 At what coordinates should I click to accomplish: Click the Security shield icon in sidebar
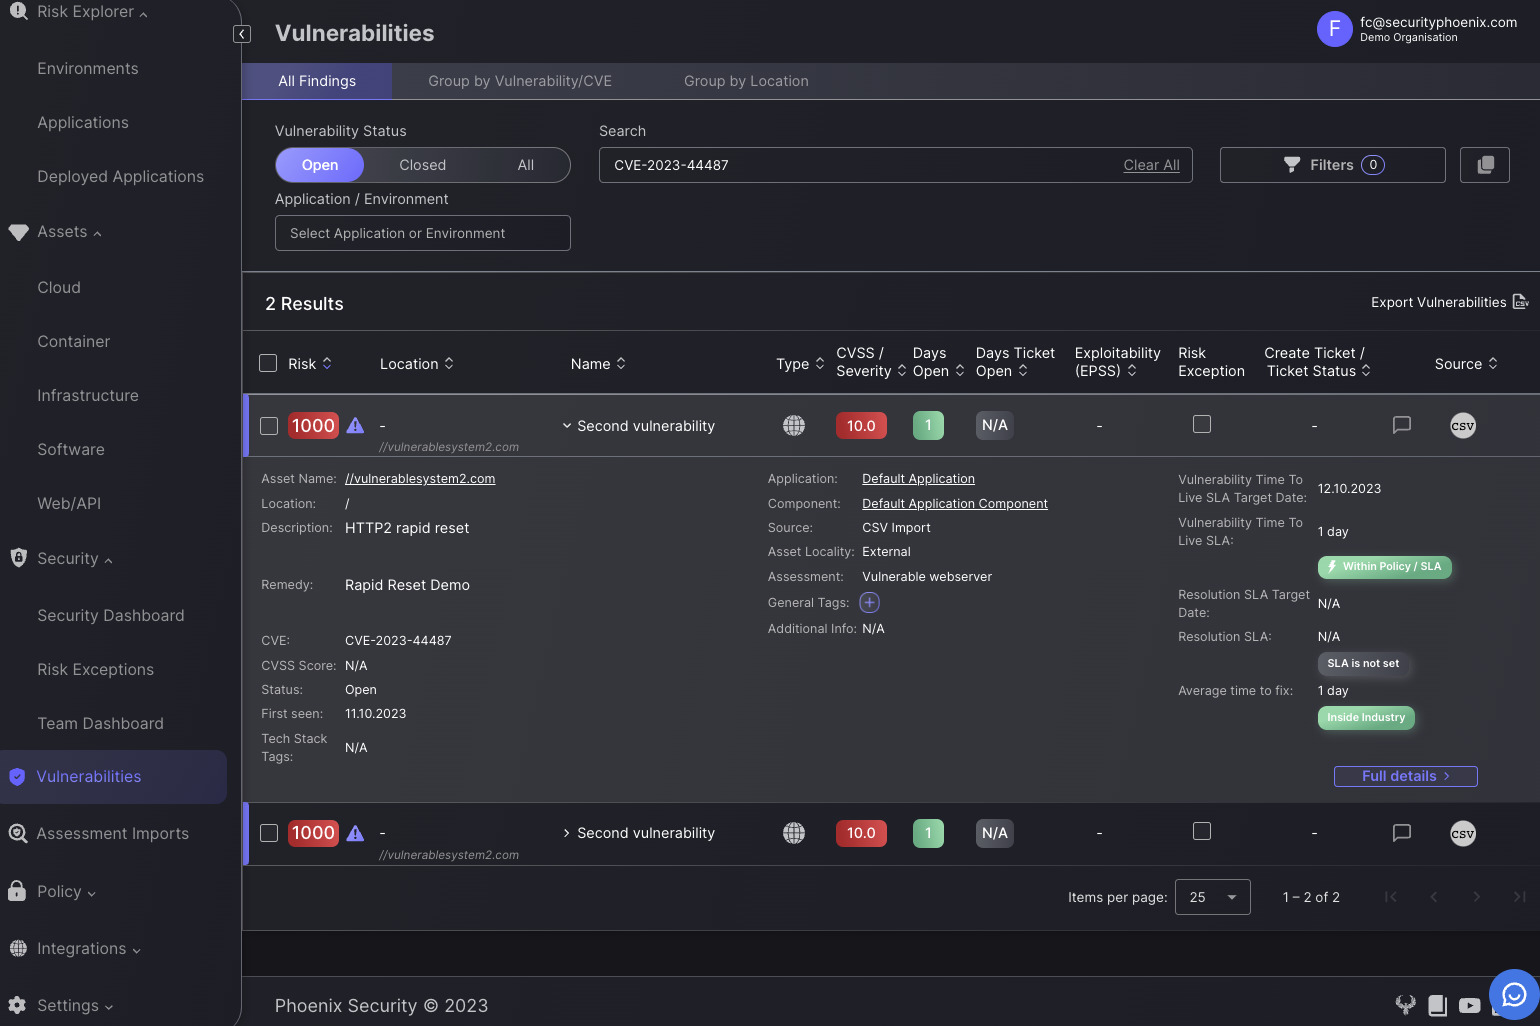coord(18,558)
